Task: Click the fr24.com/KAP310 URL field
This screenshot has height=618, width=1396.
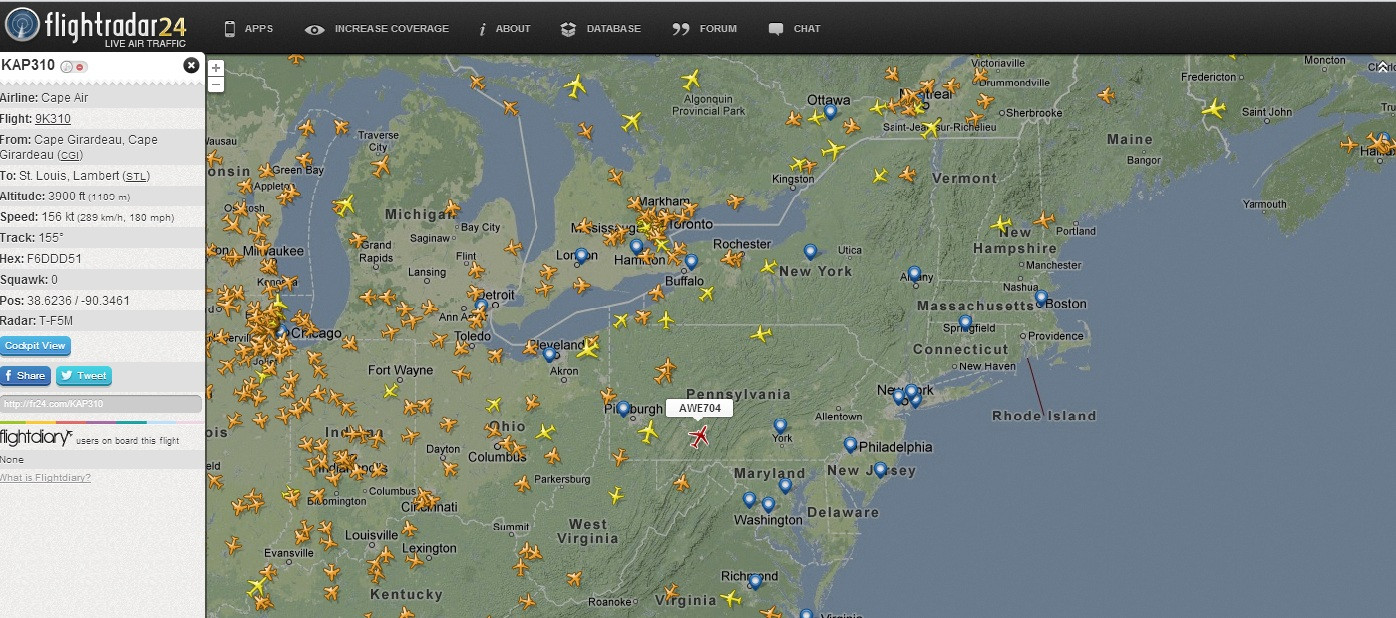Action: coord(101,404)
